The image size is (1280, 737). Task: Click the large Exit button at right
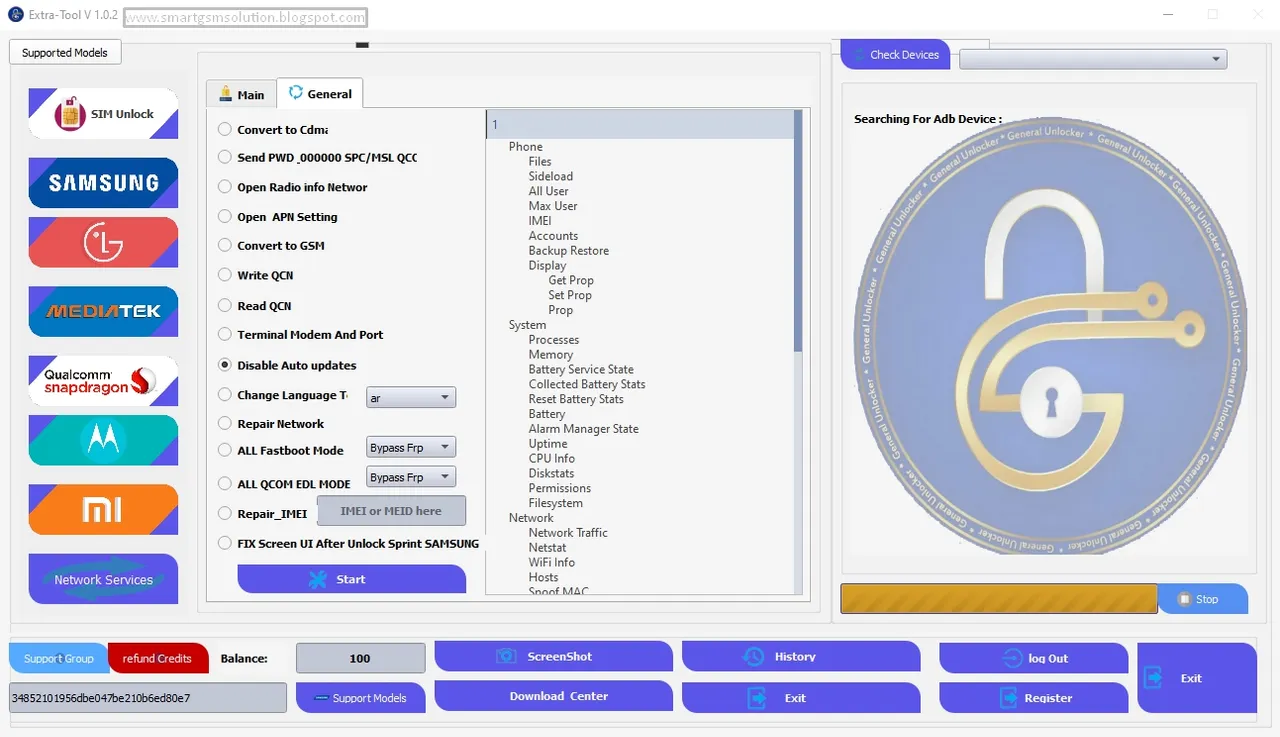tap(1197, 678)
